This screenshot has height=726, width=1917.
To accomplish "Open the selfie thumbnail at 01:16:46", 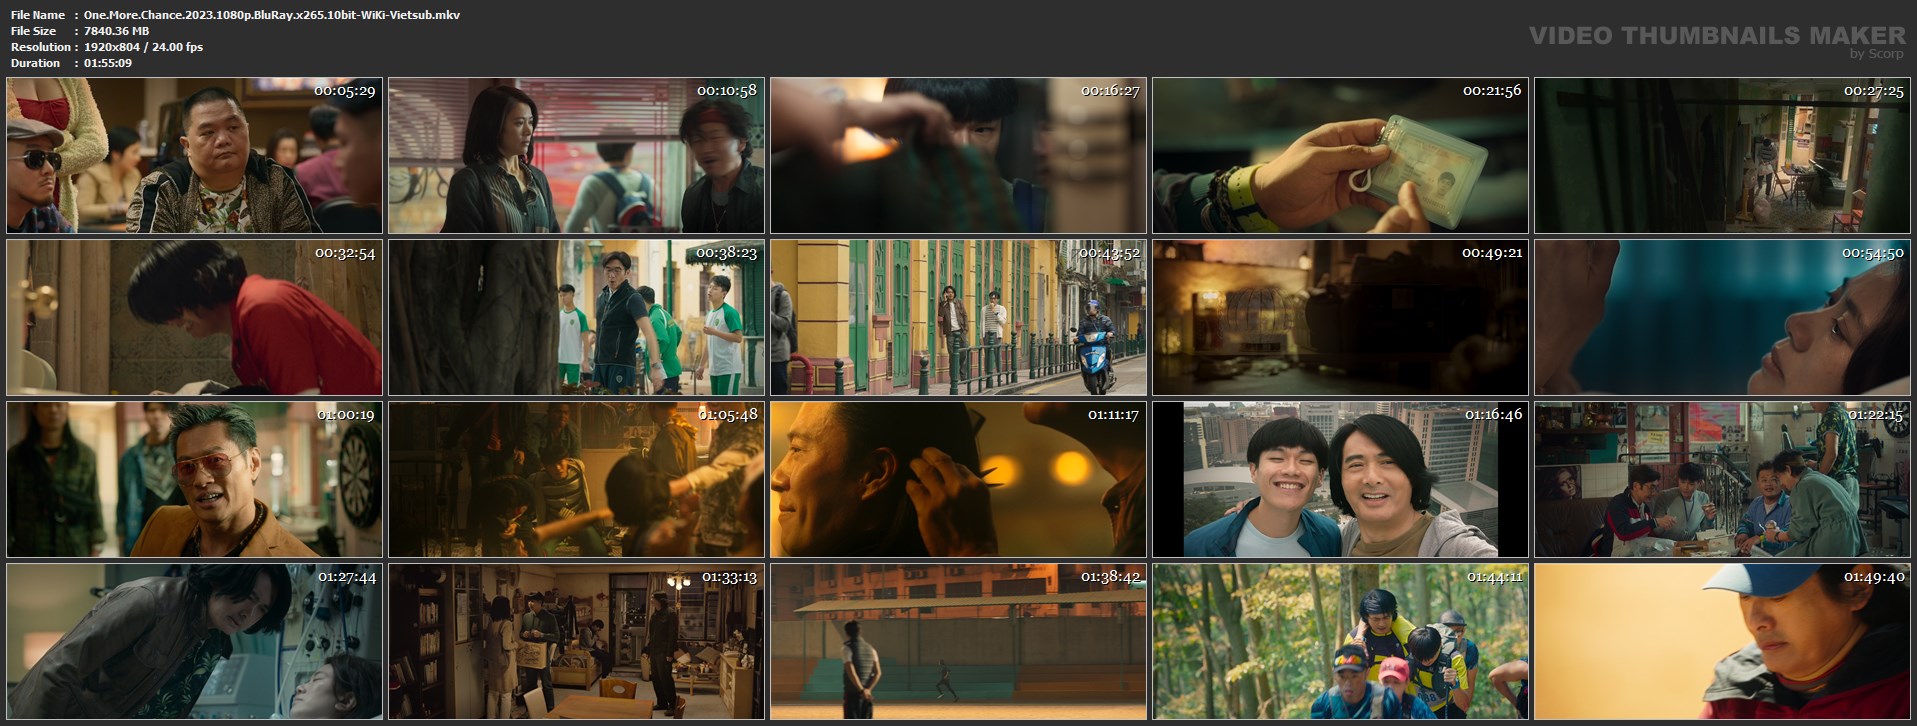I will tap(1340, 479).
